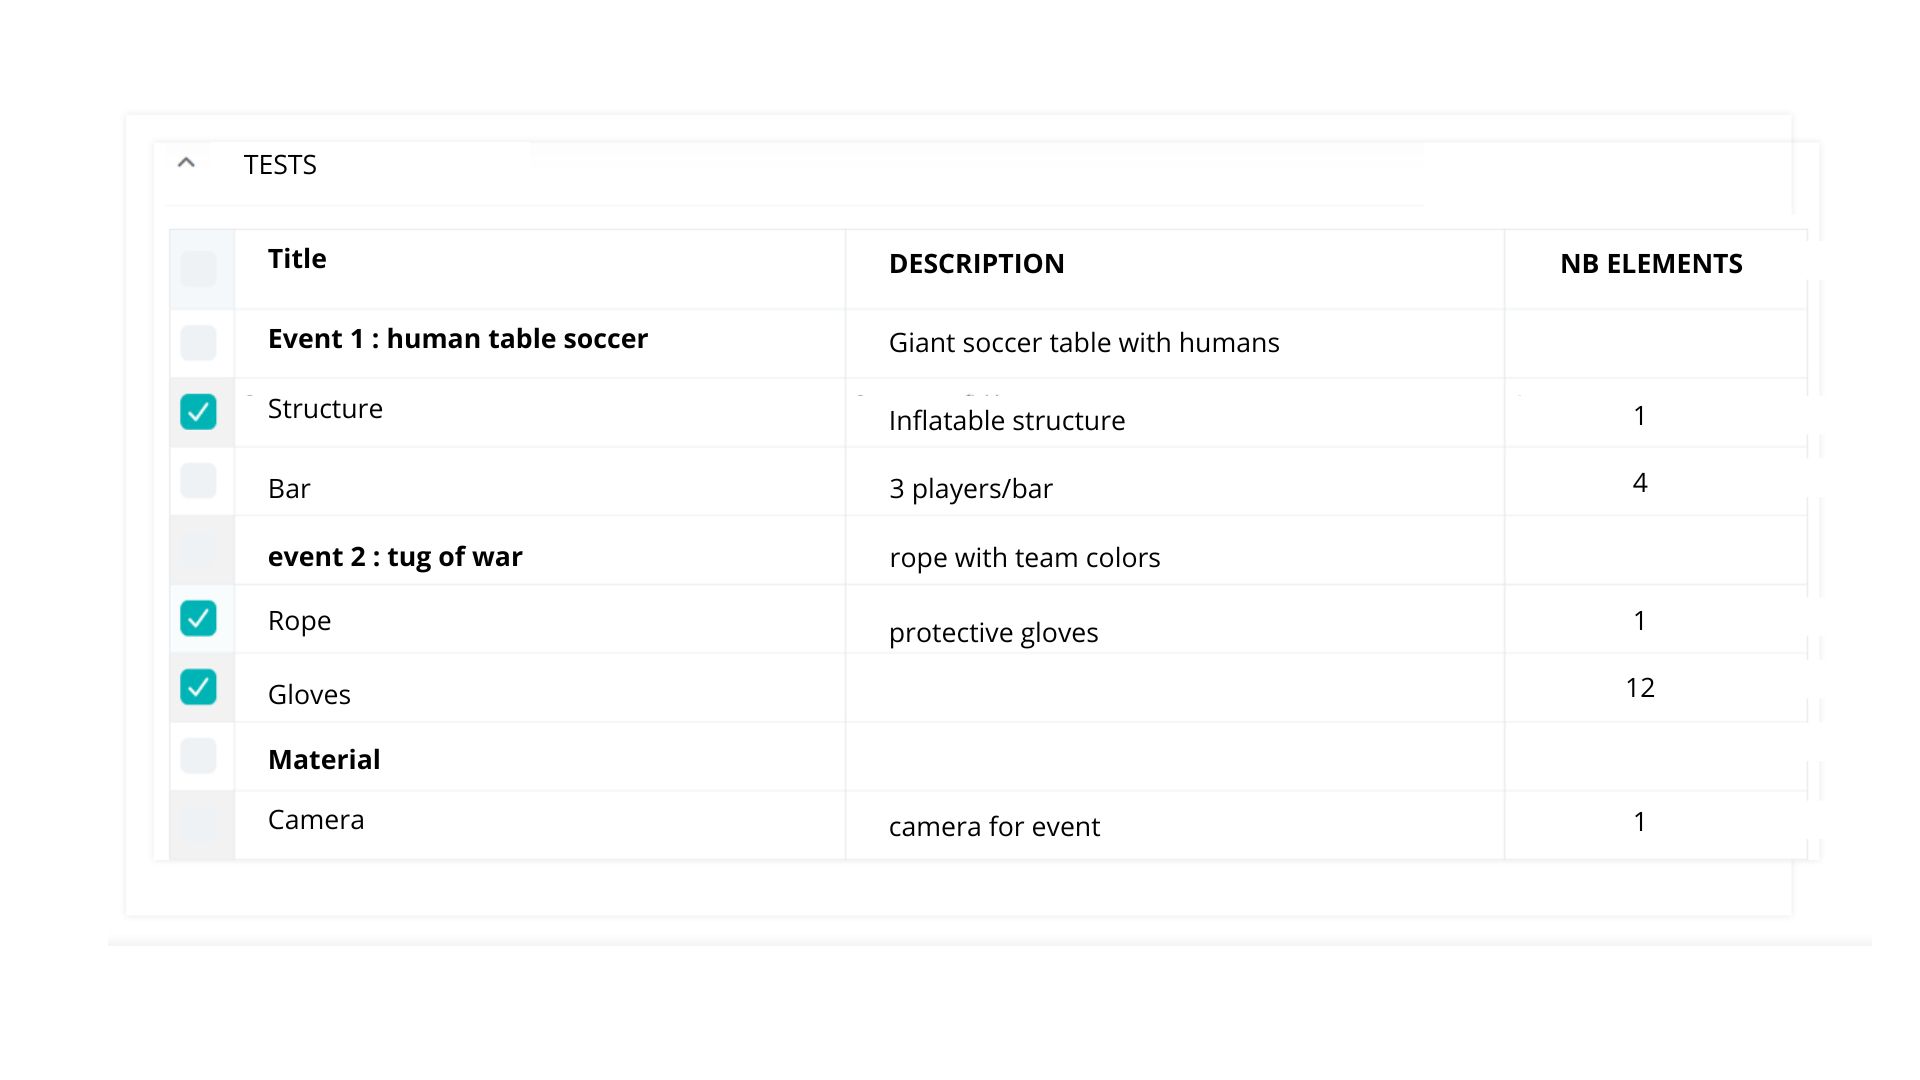The image size is (1920, 1080).
Task: Collapse the TESTS section chevron
Action: [186, 163]
